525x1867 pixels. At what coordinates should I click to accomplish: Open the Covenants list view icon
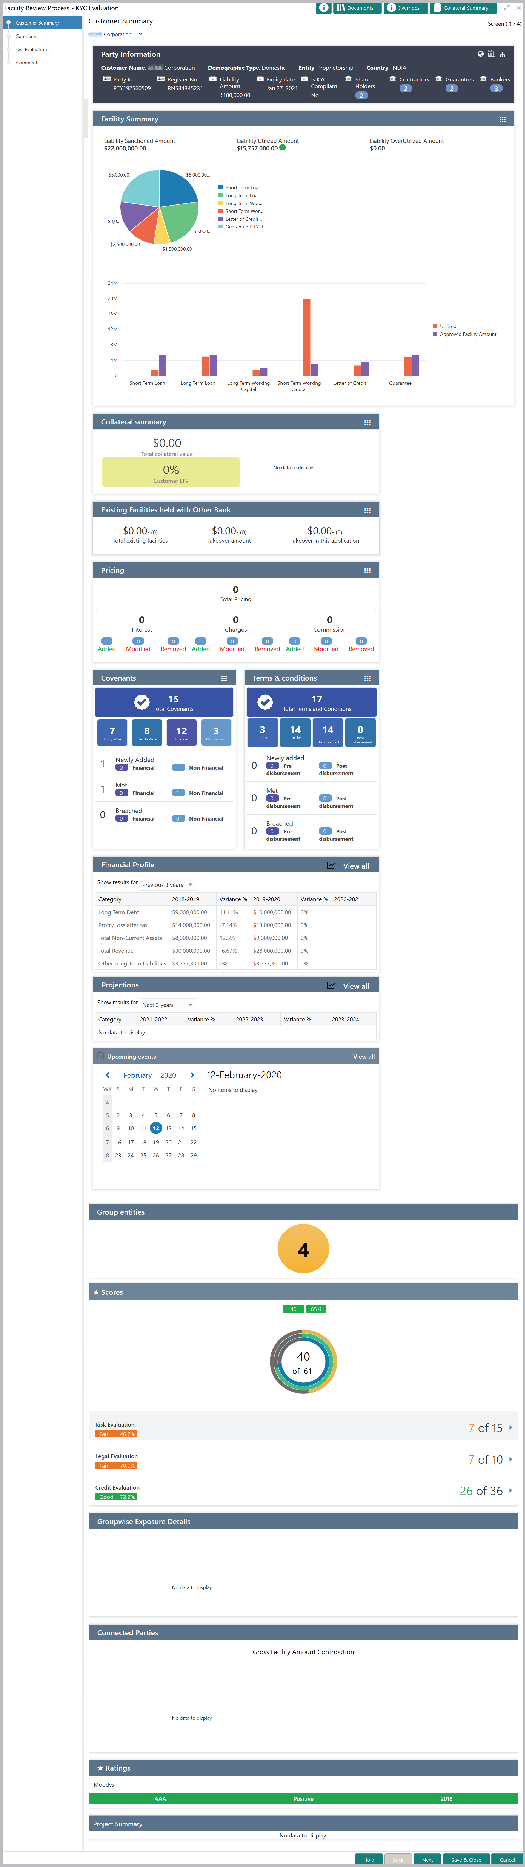224,678
